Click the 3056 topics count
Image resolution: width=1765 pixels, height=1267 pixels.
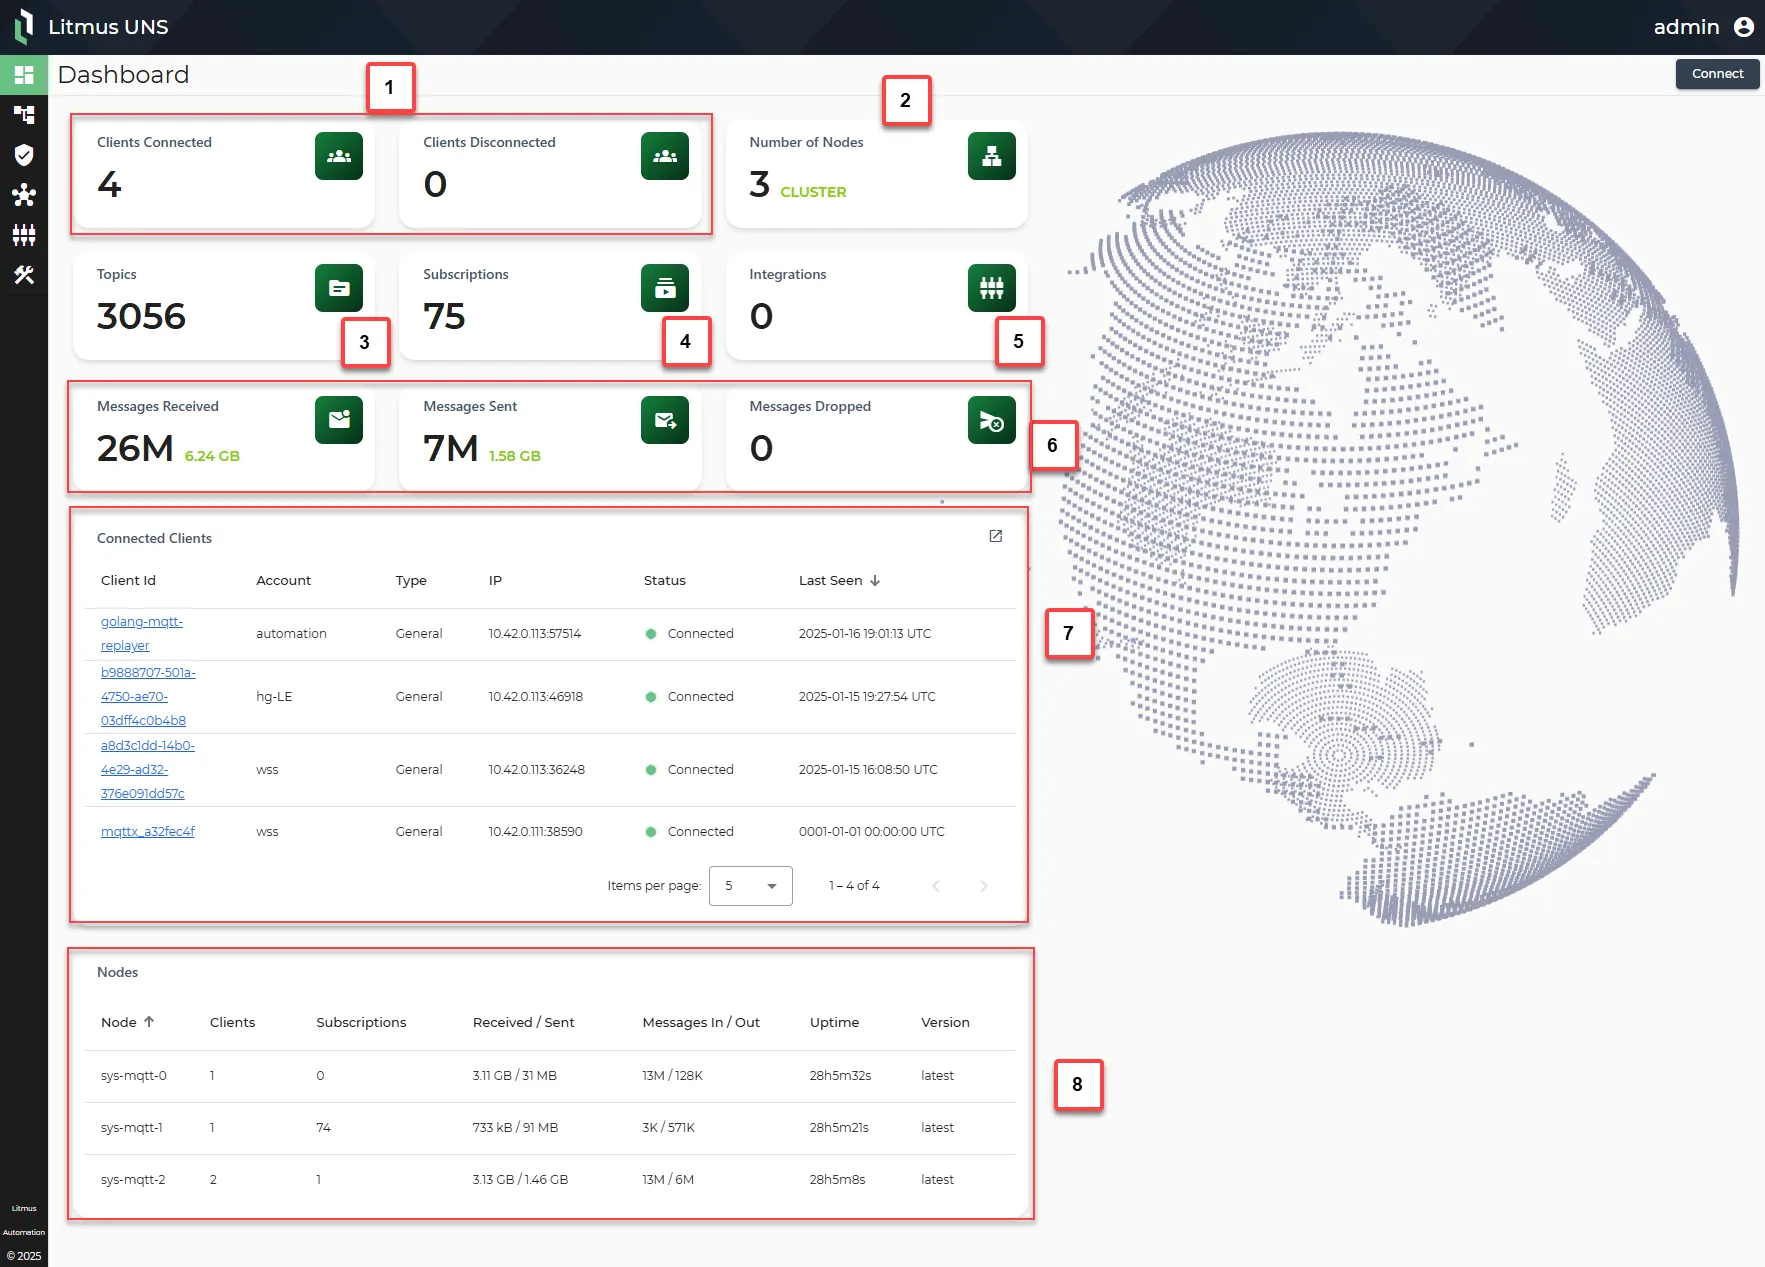coord(141,317)
